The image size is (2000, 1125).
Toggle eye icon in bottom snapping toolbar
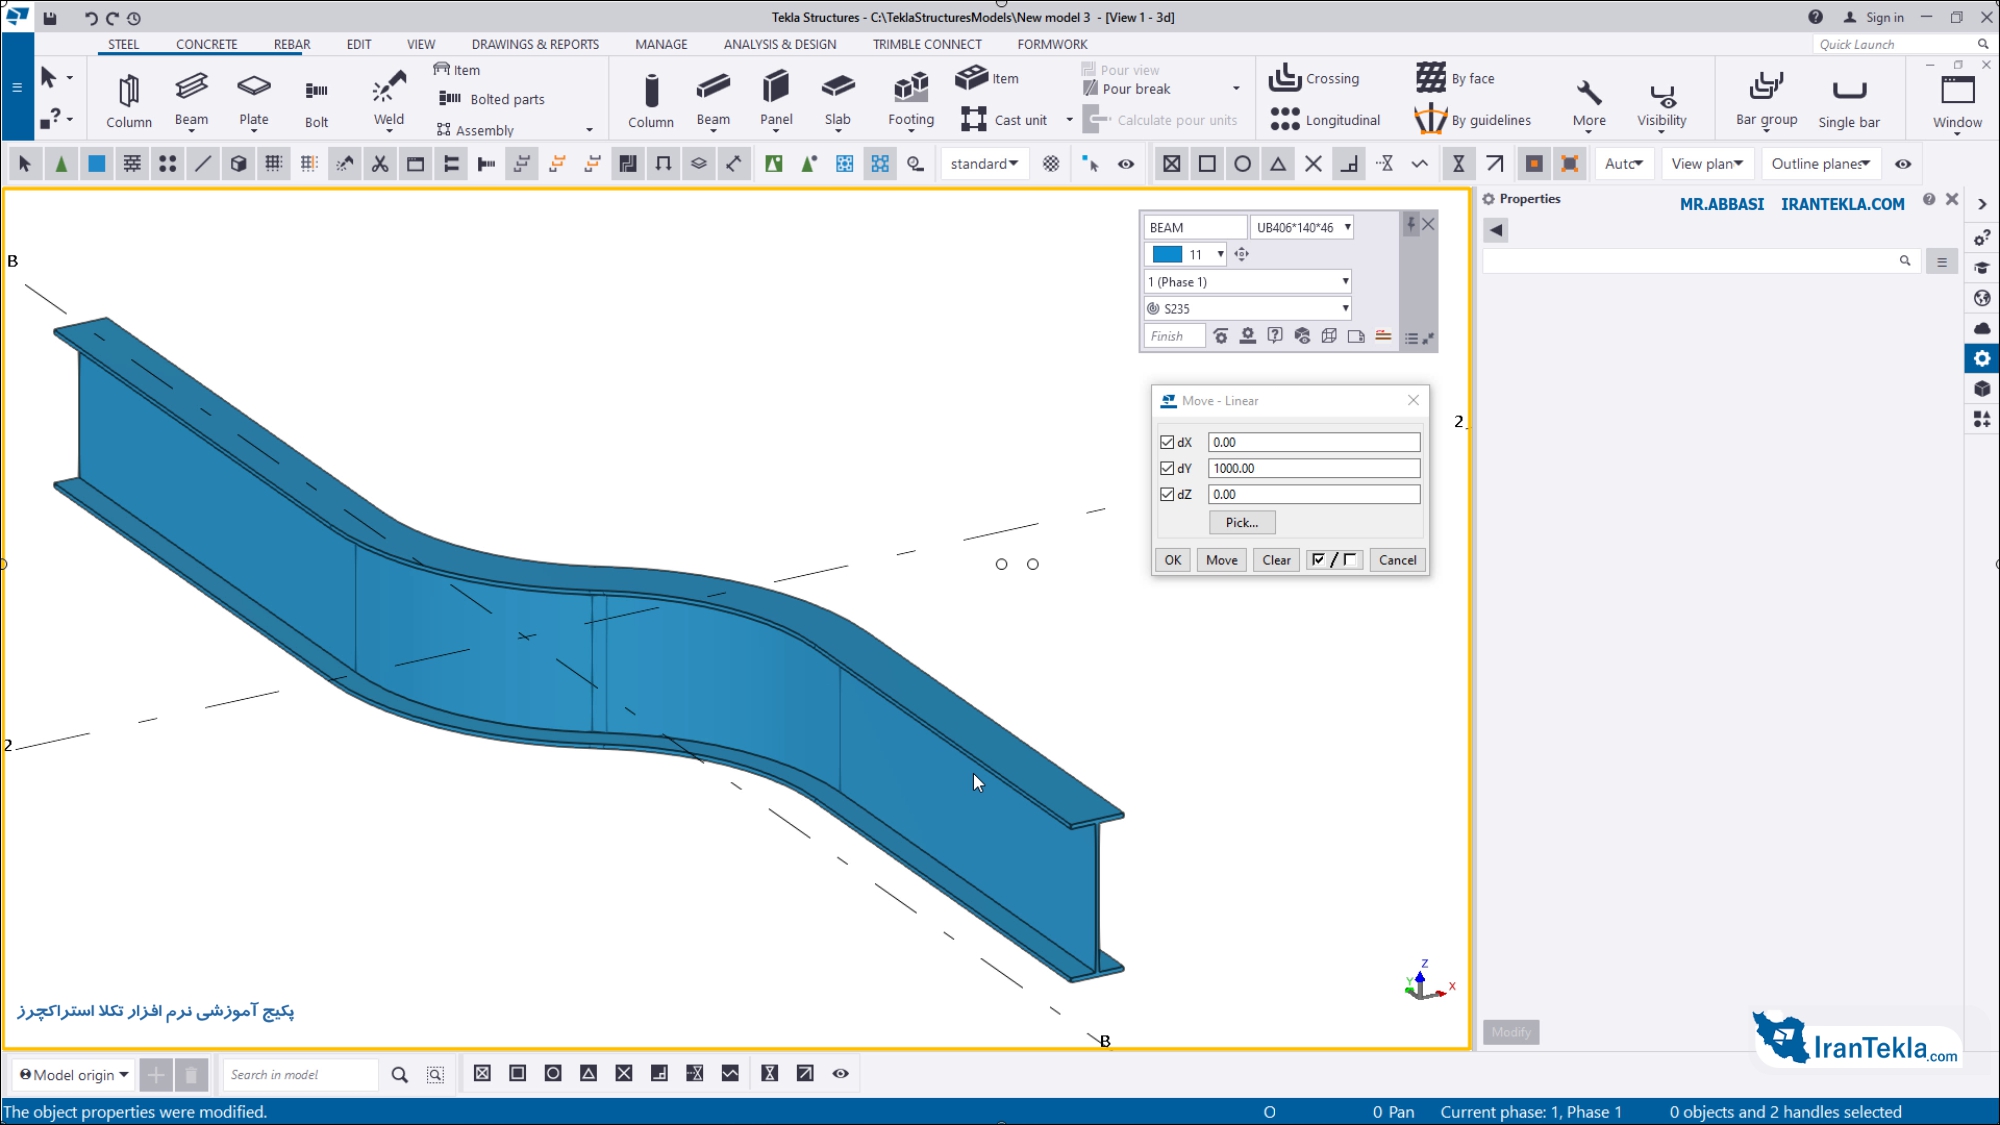pos(841,1074)
